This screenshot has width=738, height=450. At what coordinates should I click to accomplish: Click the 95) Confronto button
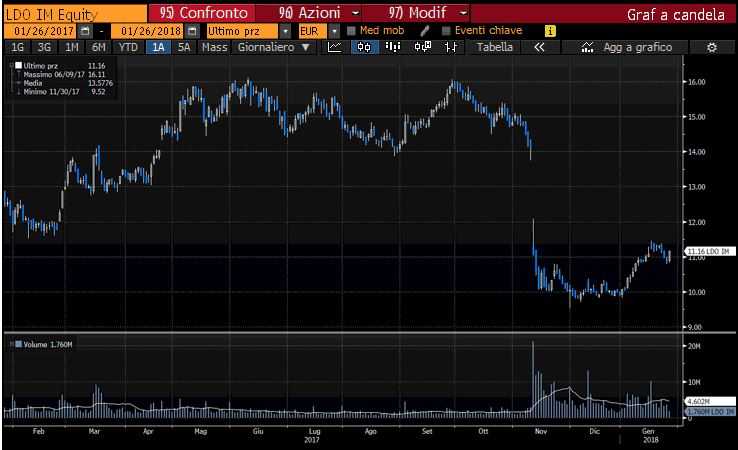point(202,13)
